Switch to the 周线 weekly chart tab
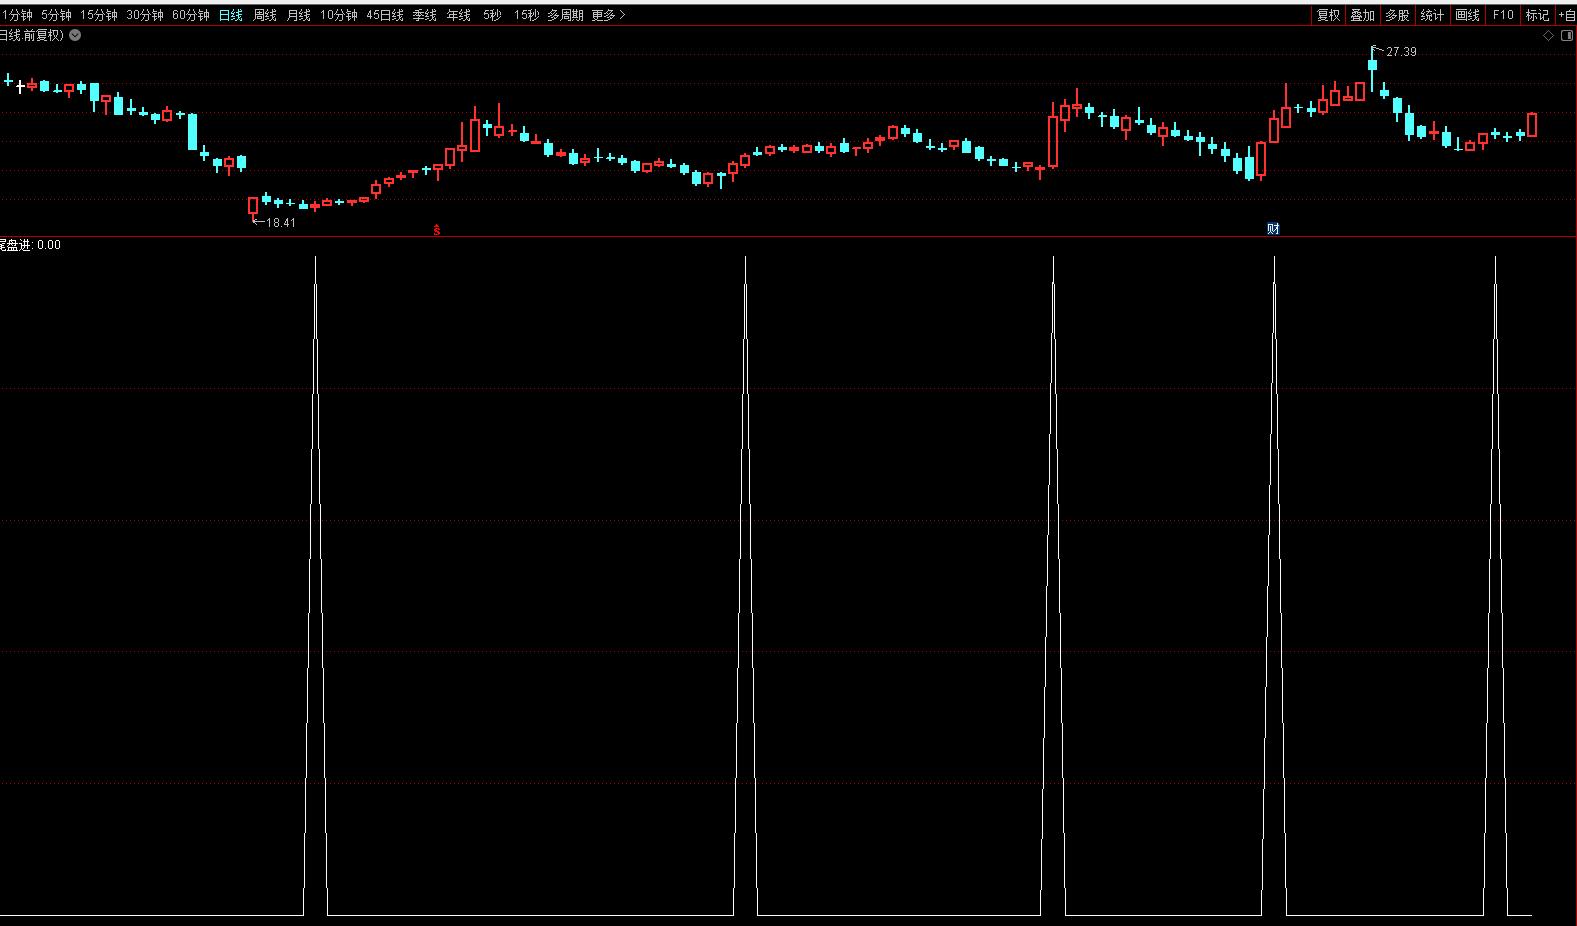The image size is (1577, 926). point(265,15)
